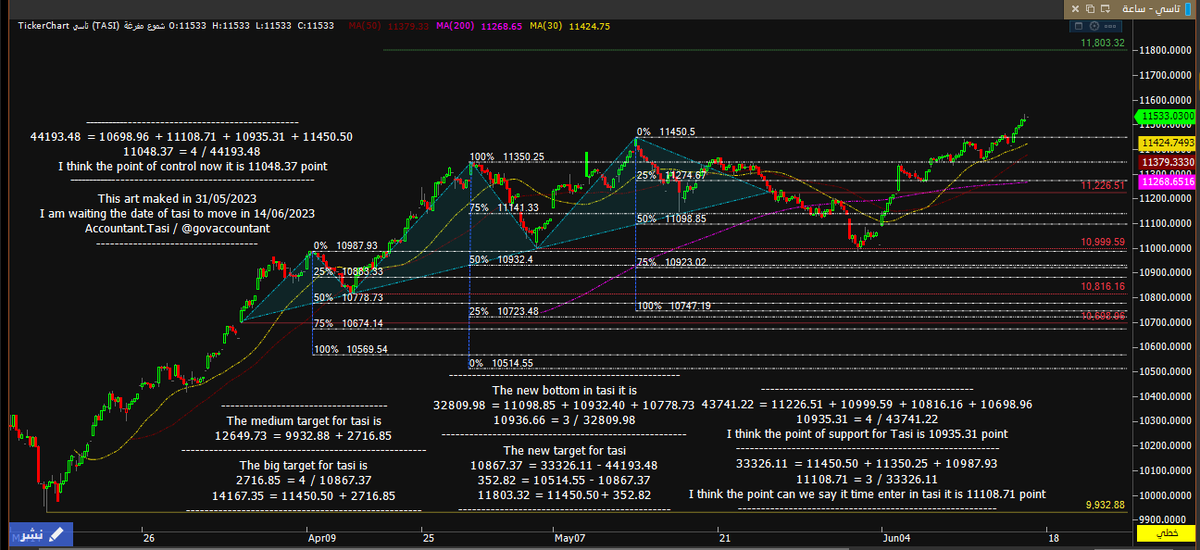Image resolution: width=1200 pixels, height=550 pixels.
Task: Open the three-dots more options icon
Action: [x=1110, y=26]
